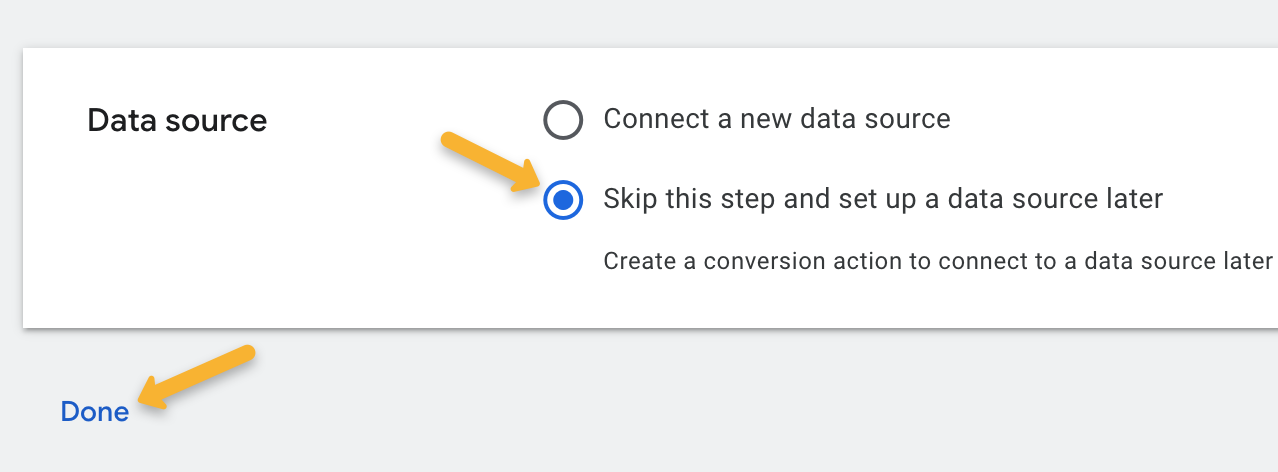1278x472 pixels.
Task: Click the "Data source" section heading
Action: (177, 121)
